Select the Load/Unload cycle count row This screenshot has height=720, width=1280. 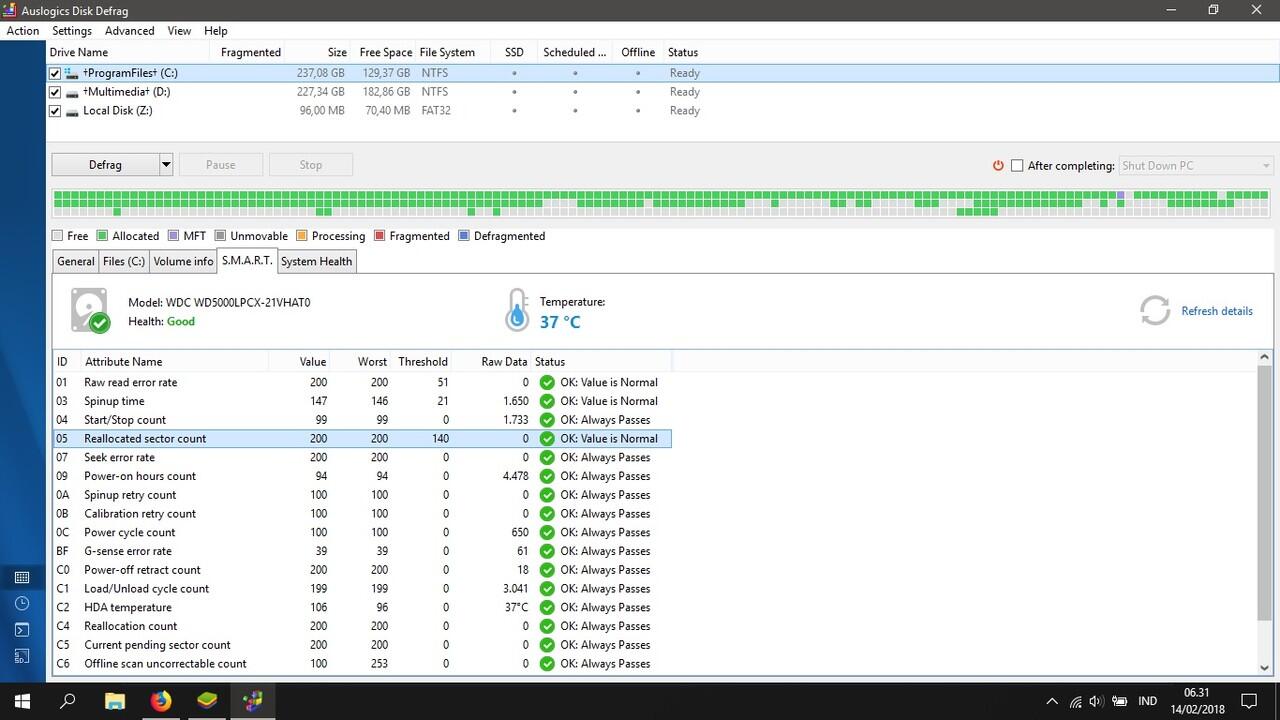(362, 589)
